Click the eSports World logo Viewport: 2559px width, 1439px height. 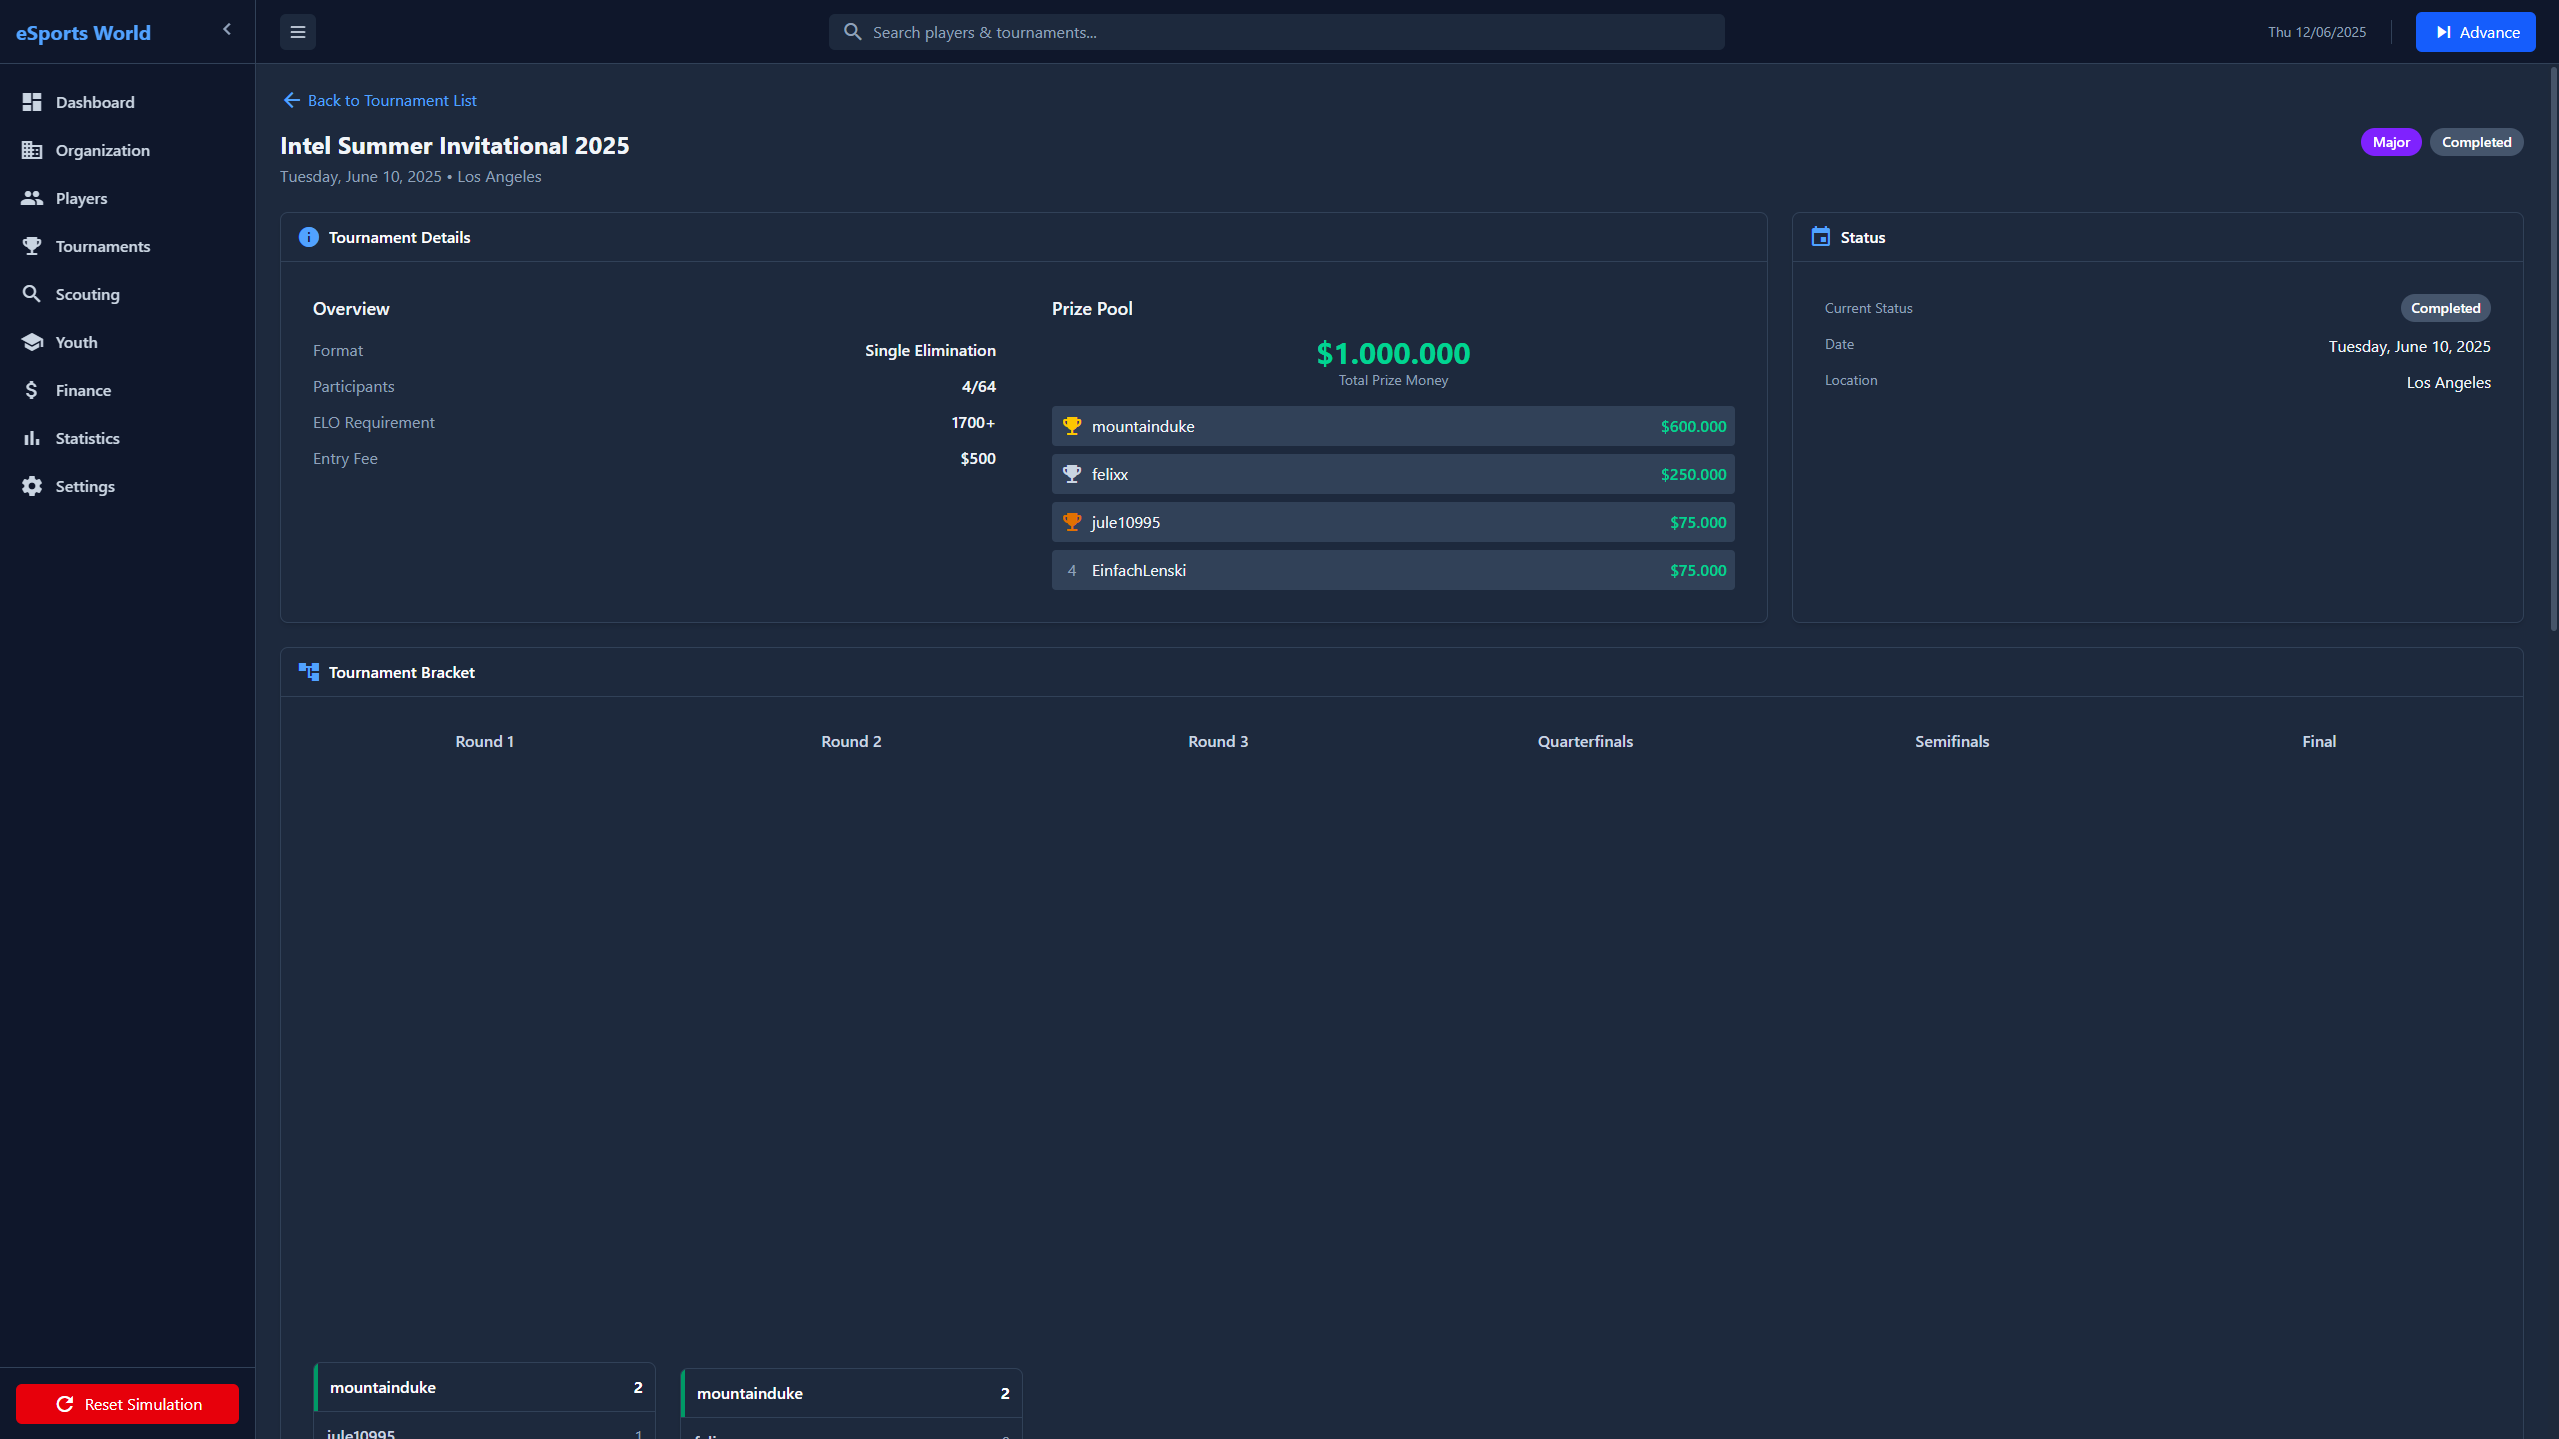[83, 32]
